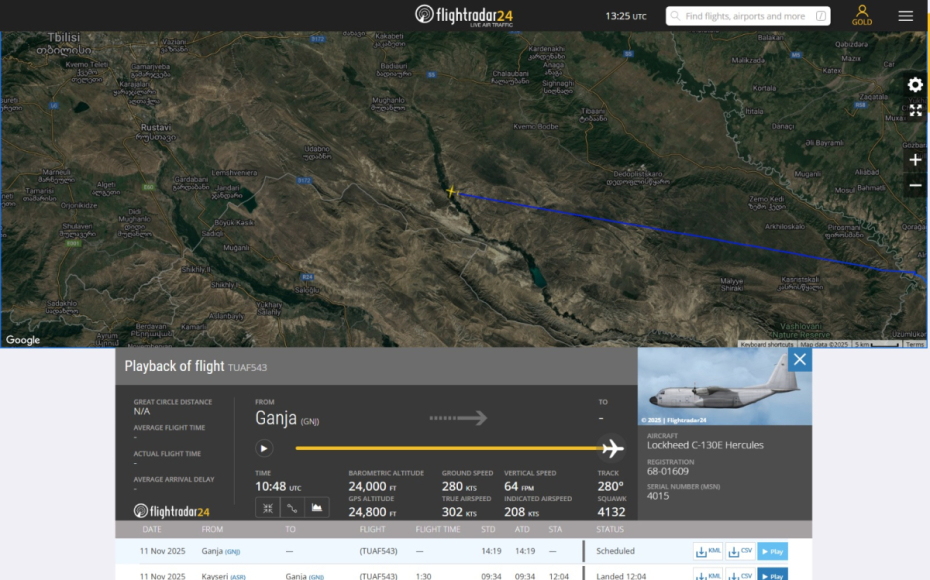Open the hamburger main menu

tap(905, 16)
